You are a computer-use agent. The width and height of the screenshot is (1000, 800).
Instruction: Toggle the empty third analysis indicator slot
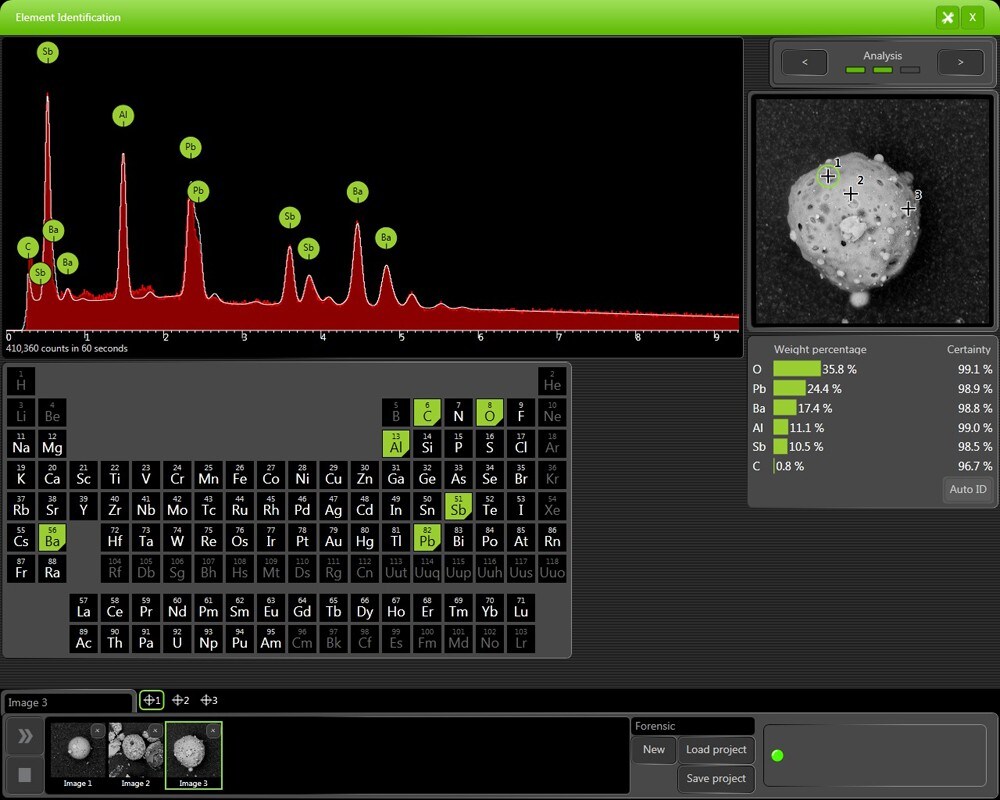click(x=908, y=71)
